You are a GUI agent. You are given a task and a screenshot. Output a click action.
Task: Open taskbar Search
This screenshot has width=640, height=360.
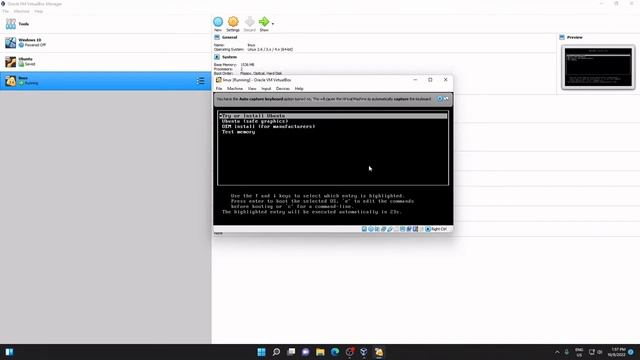276,352
